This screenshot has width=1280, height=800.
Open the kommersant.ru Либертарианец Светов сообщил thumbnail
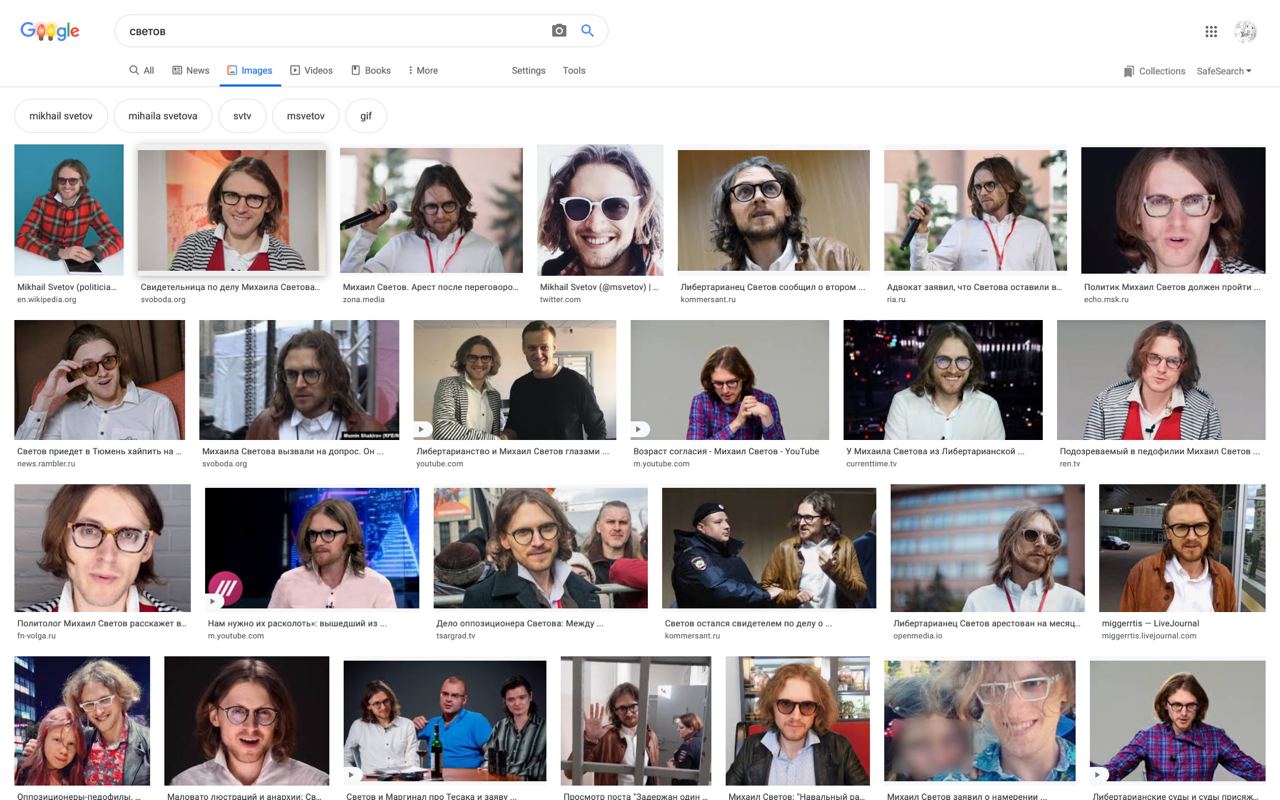774,211
